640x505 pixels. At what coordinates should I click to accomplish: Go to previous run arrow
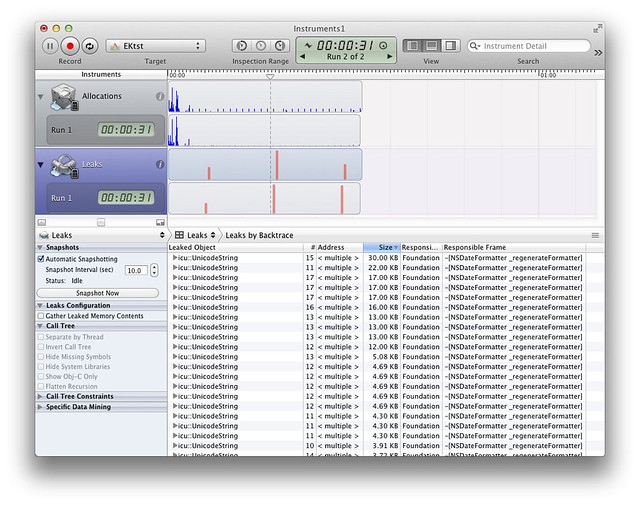tap(302, 56)
